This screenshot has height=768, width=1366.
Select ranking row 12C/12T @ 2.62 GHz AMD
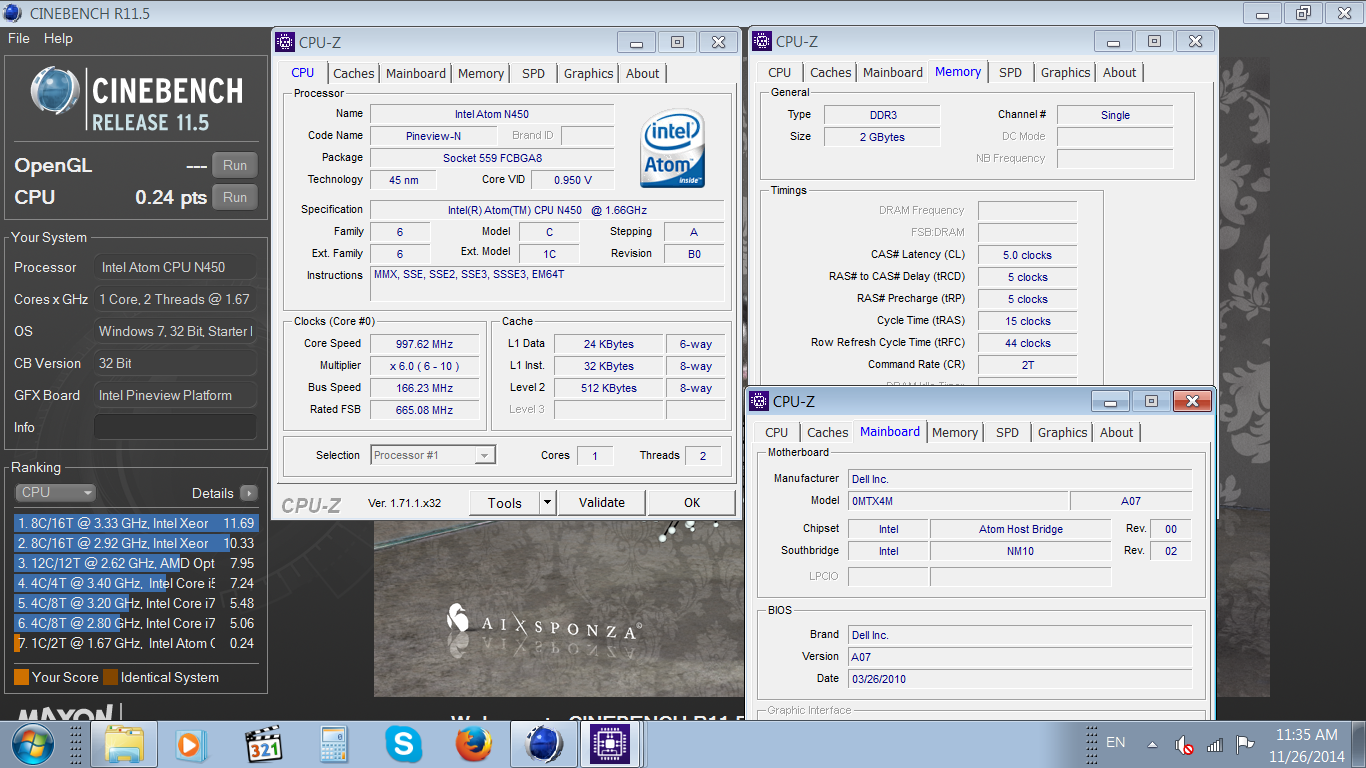click(135, 563)
